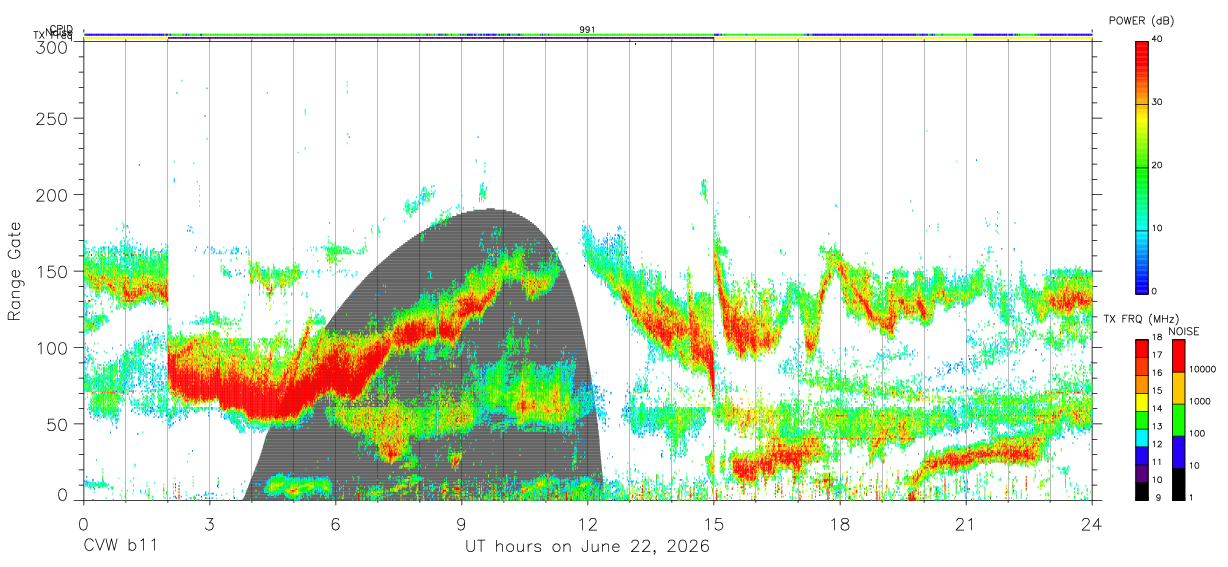Click the POWER (dB) color bar
Image resolution: width=1228 pixels, height=567 pixels.
tap(1142, 166)
